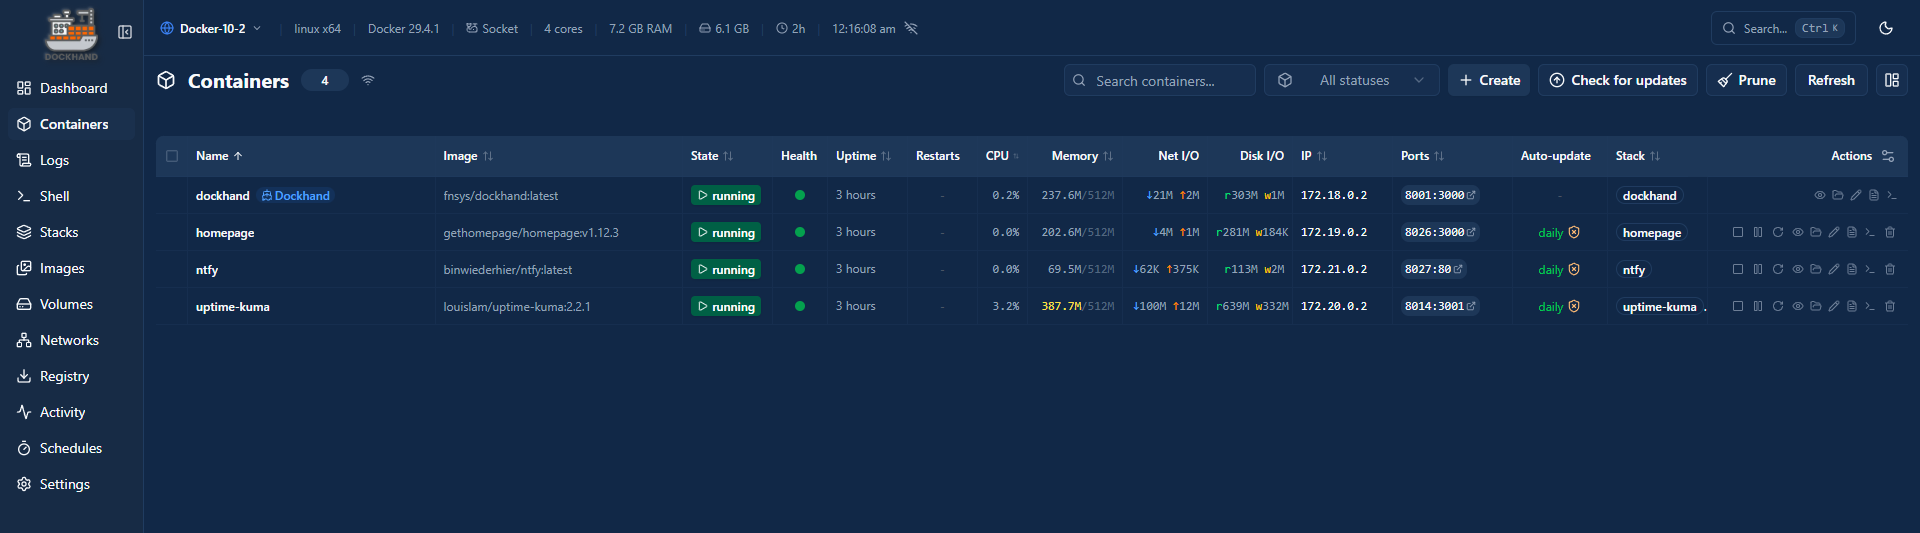Open column settings next to Actions
Image resolution: width=1920 pixels, height=533 pixels.
coord(1888,156)
